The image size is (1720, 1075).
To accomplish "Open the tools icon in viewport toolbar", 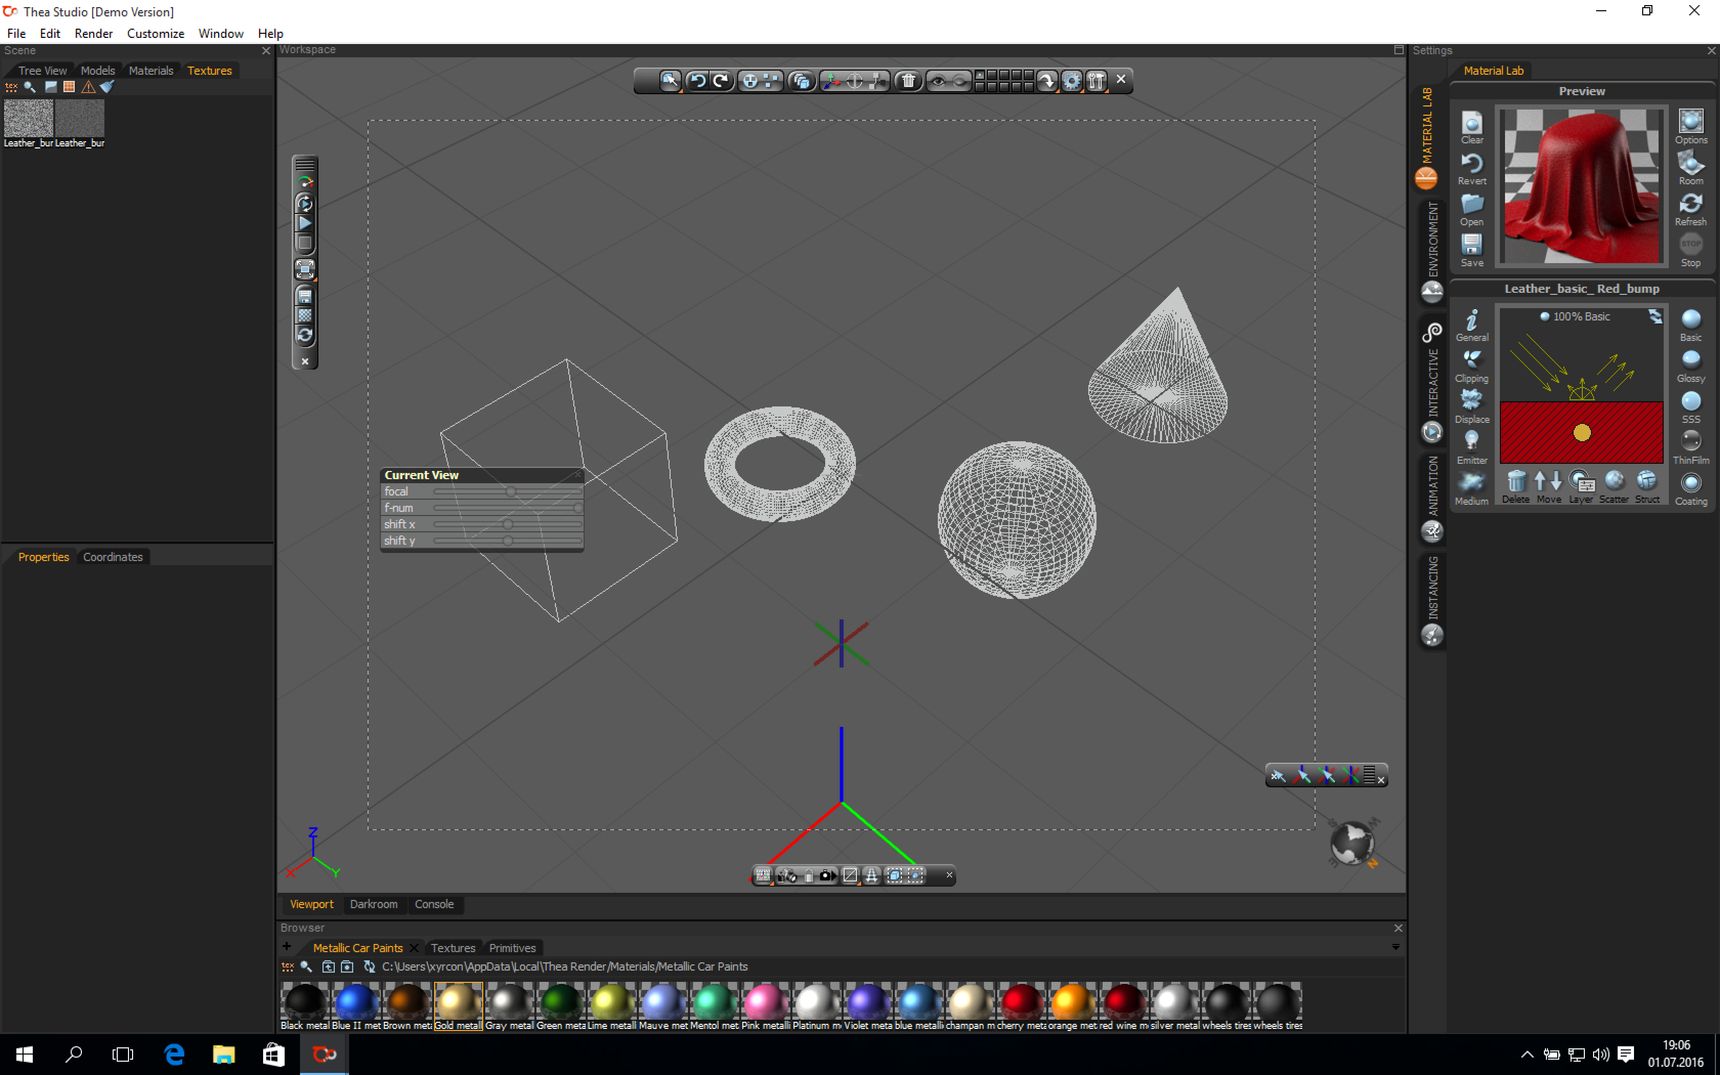I will point(1096,80).
